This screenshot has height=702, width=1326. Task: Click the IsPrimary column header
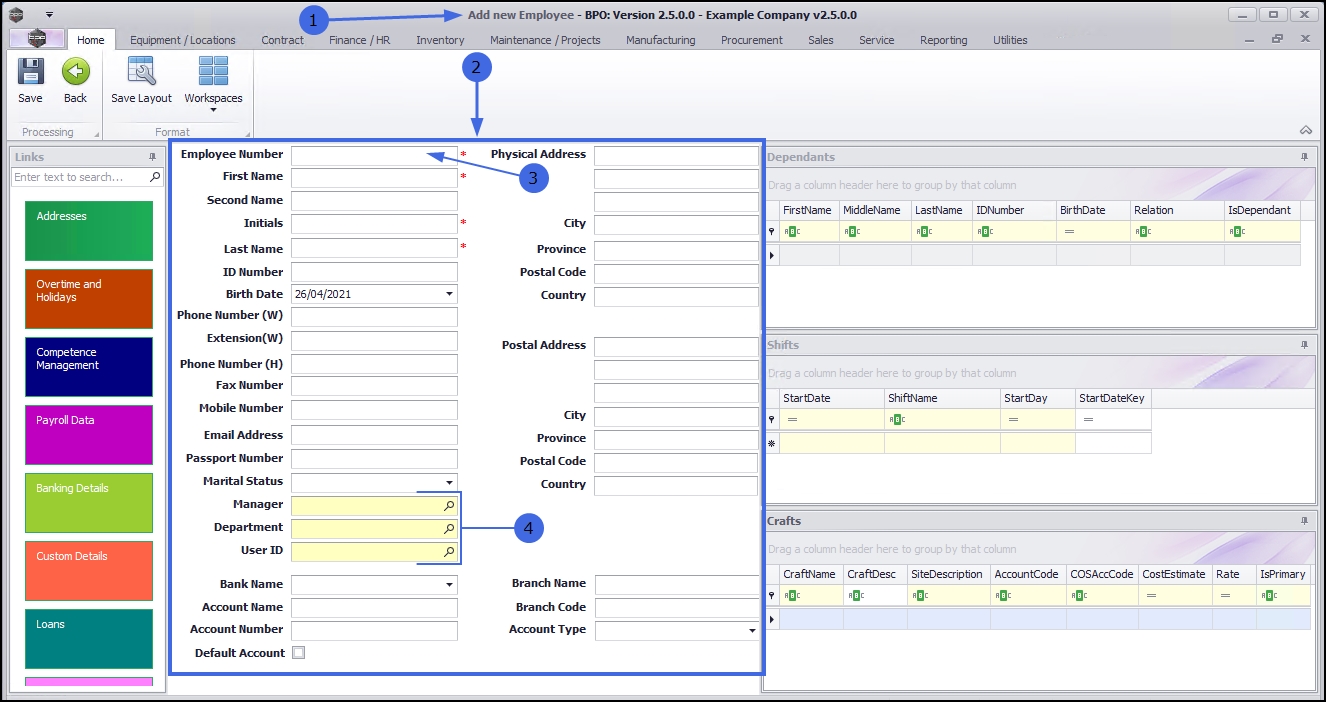1283,575
